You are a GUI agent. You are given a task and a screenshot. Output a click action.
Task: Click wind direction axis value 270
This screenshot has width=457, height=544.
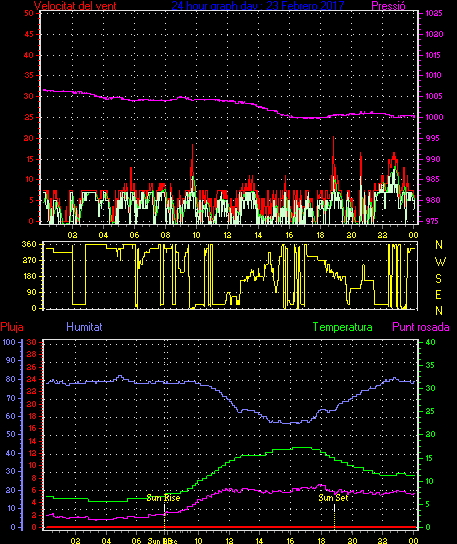coord(29,260)
